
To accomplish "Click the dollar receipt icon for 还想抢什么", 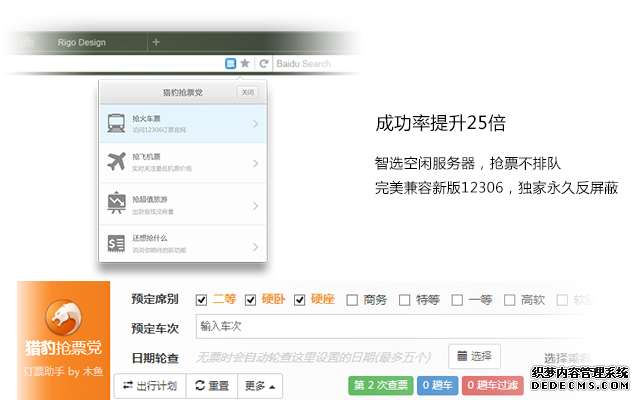I will pyautogui.click(x=116, y=244).
